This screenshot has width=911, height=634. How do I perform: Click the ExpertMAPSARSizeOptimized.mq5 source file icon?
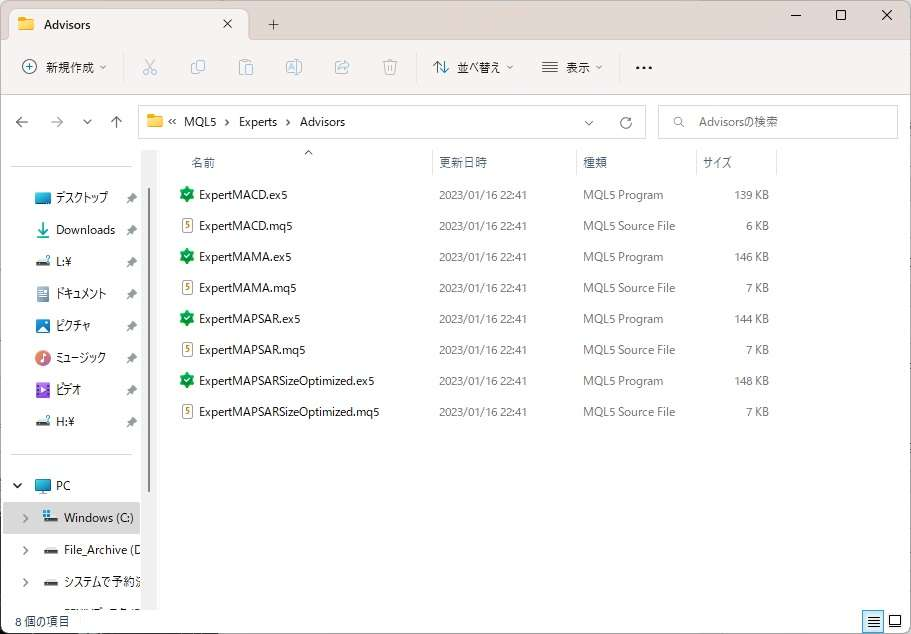click(186, 412)
